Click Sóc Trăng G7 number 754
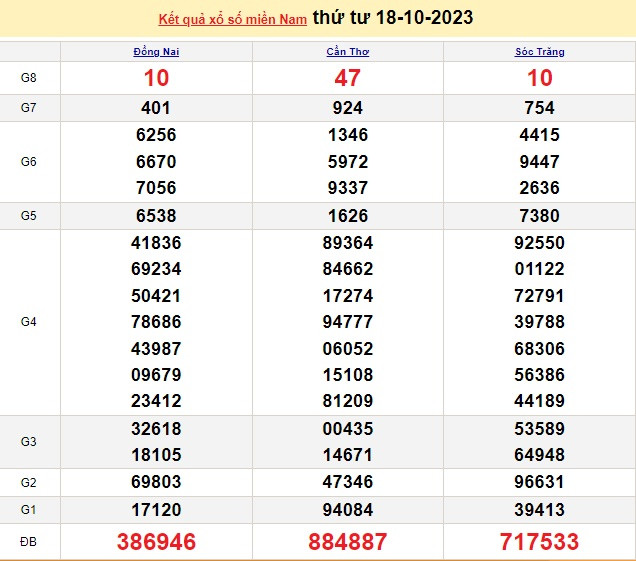Image resolution: width=636 pixels, height=561 pixels. pos(539,108)
